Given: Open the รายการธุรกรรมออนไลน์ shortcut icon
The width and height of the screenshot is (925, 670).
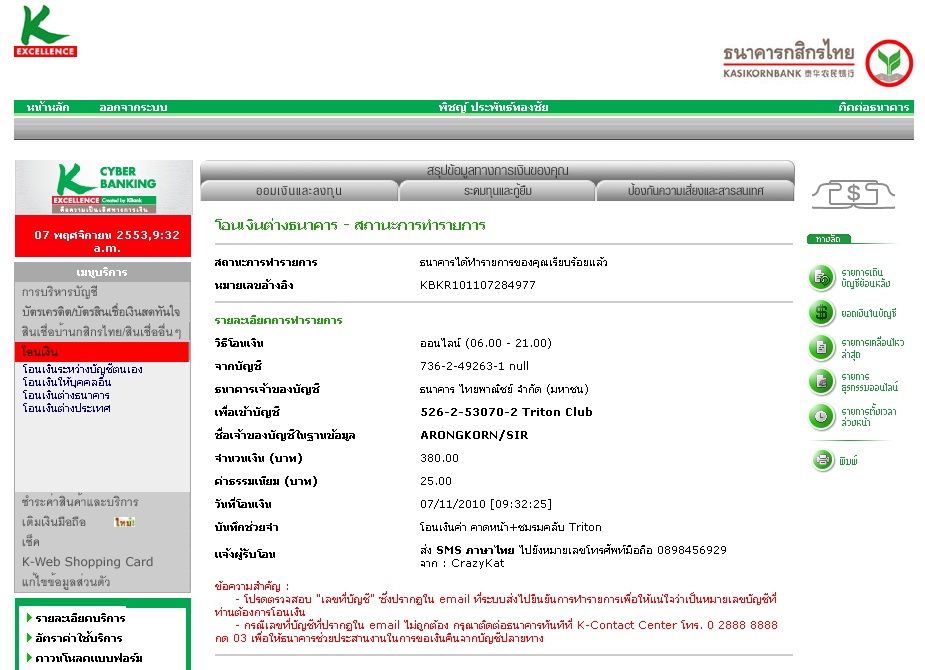Looking at the screenshot, I should (821, 382).
